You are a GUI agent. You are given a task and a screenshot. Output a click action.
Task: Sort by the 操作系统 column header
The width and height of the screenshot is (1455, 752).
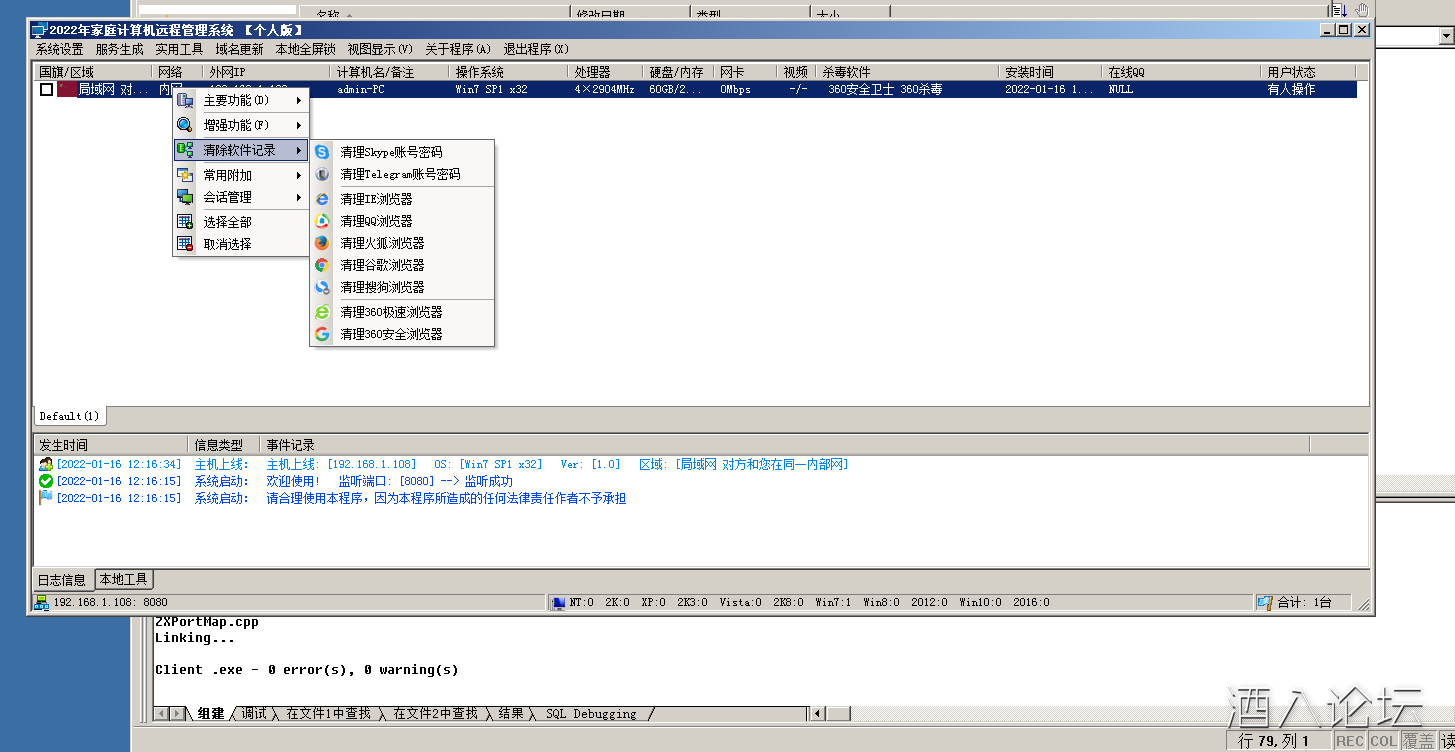click(510, 72)
